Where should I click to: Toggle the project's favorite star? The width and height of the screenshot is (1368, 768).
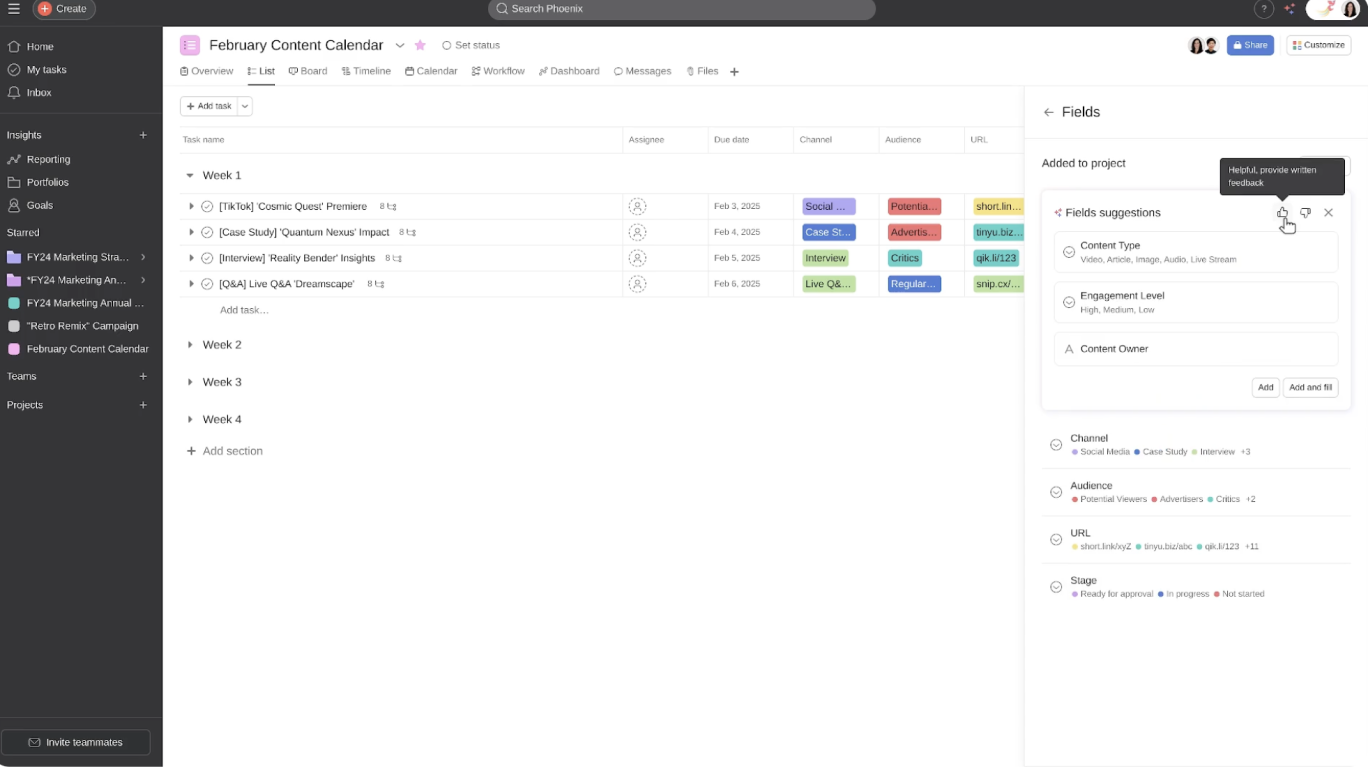click(x=420, y=45)
